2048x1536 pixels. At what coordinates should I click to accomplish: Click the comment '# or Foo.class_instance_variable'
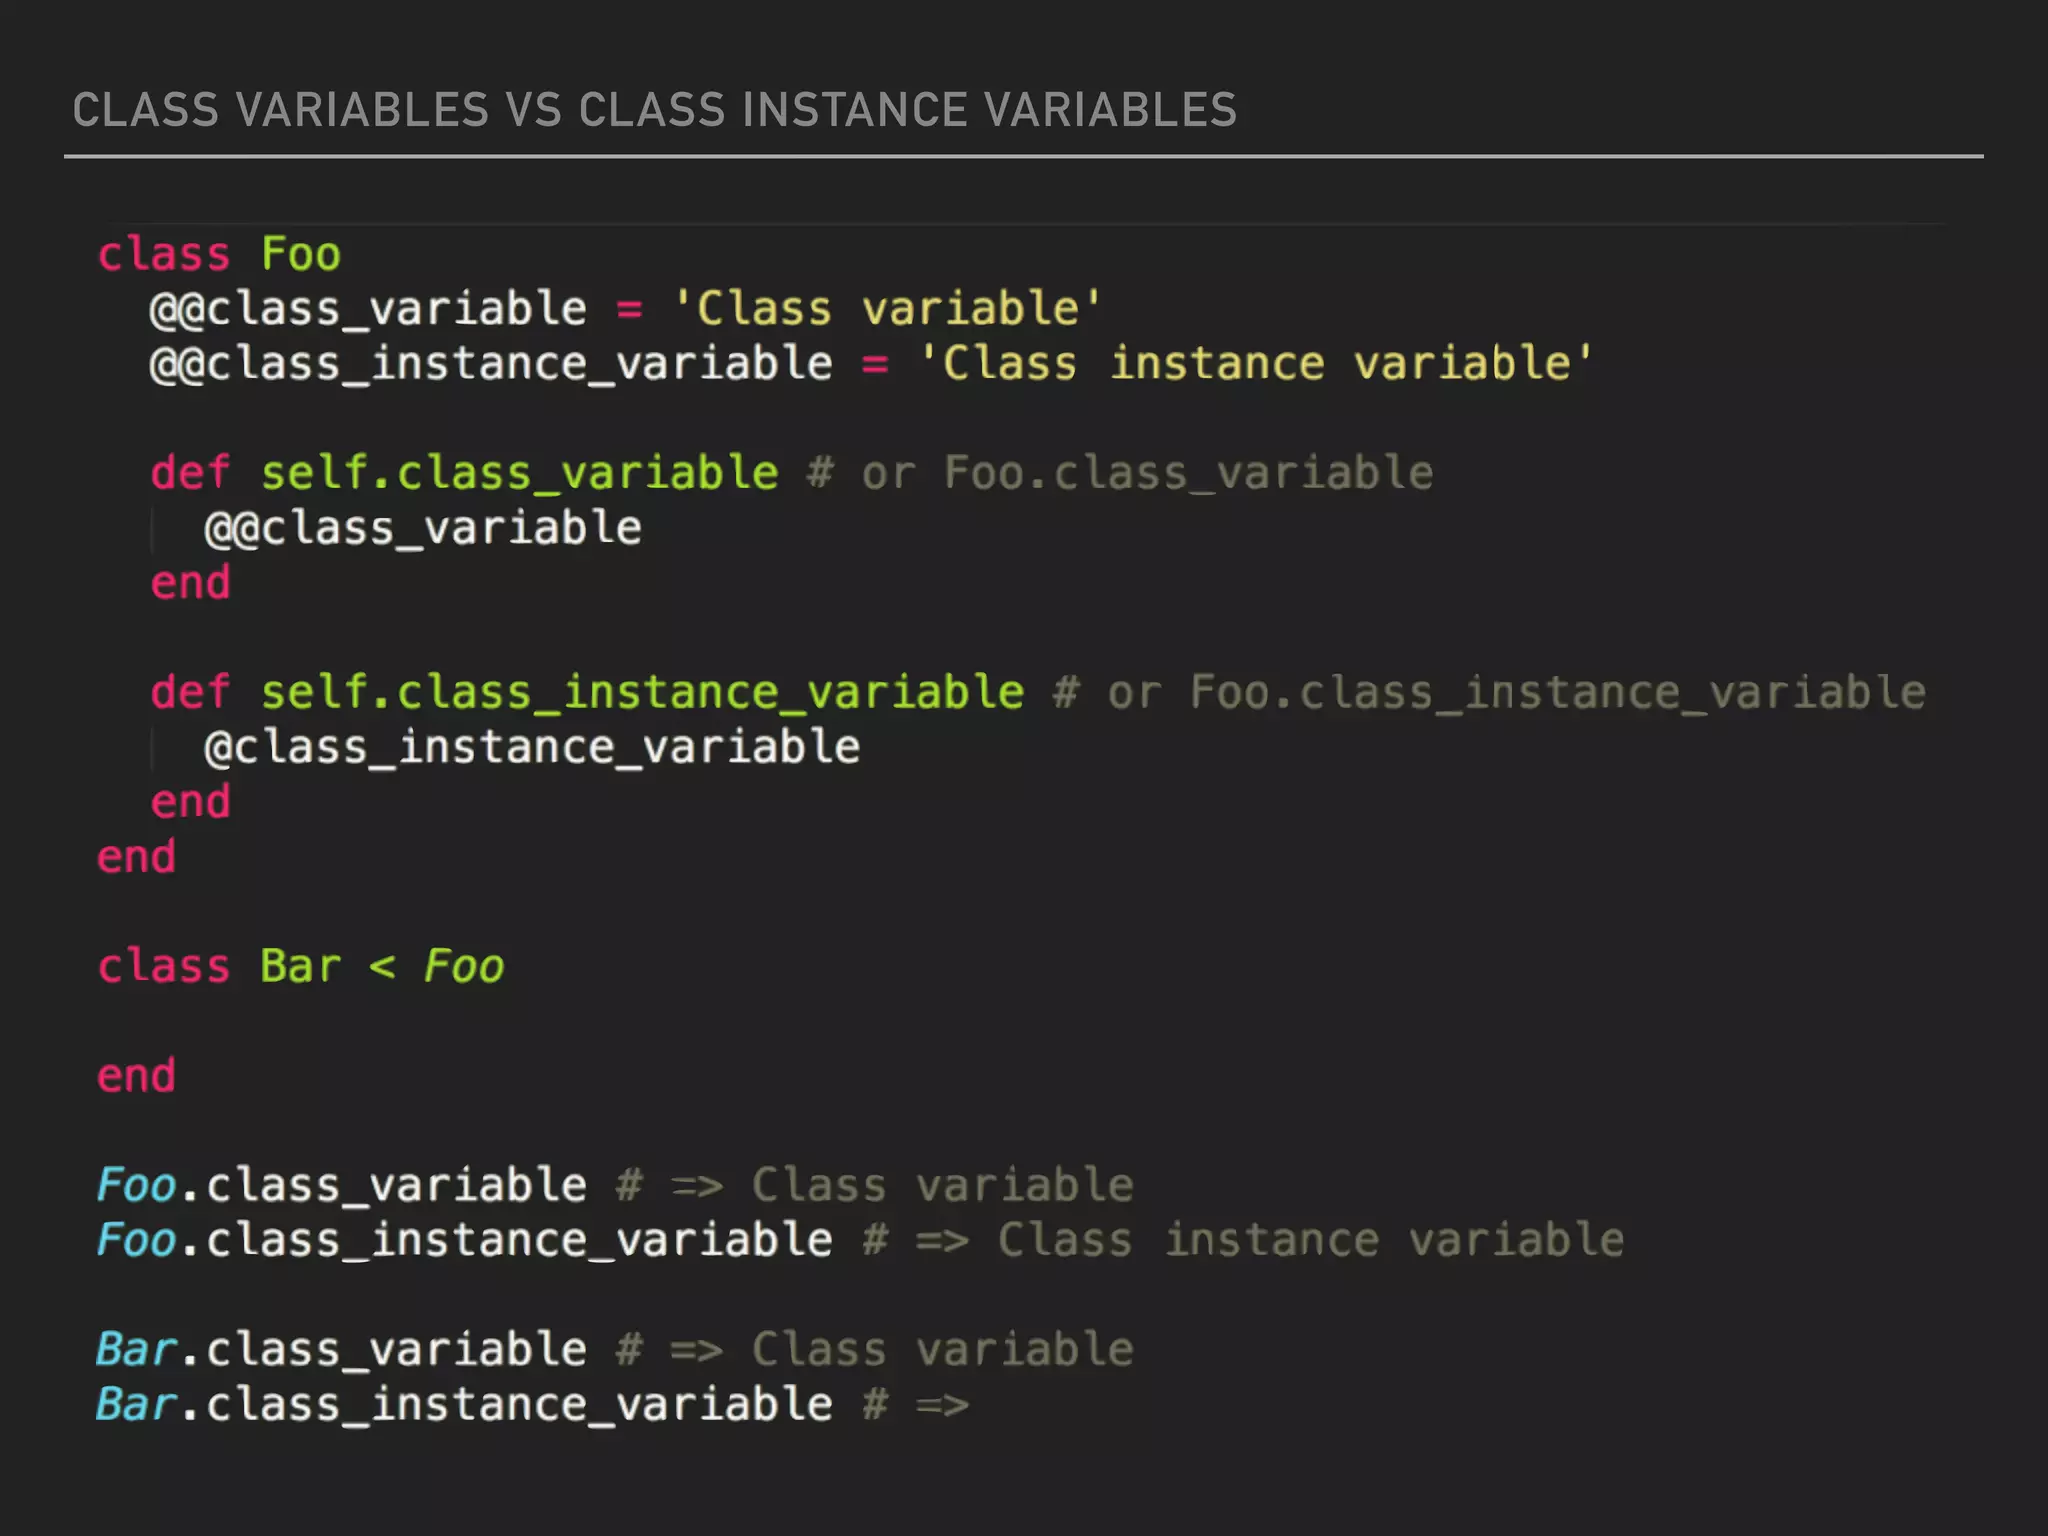(1489, 692)
